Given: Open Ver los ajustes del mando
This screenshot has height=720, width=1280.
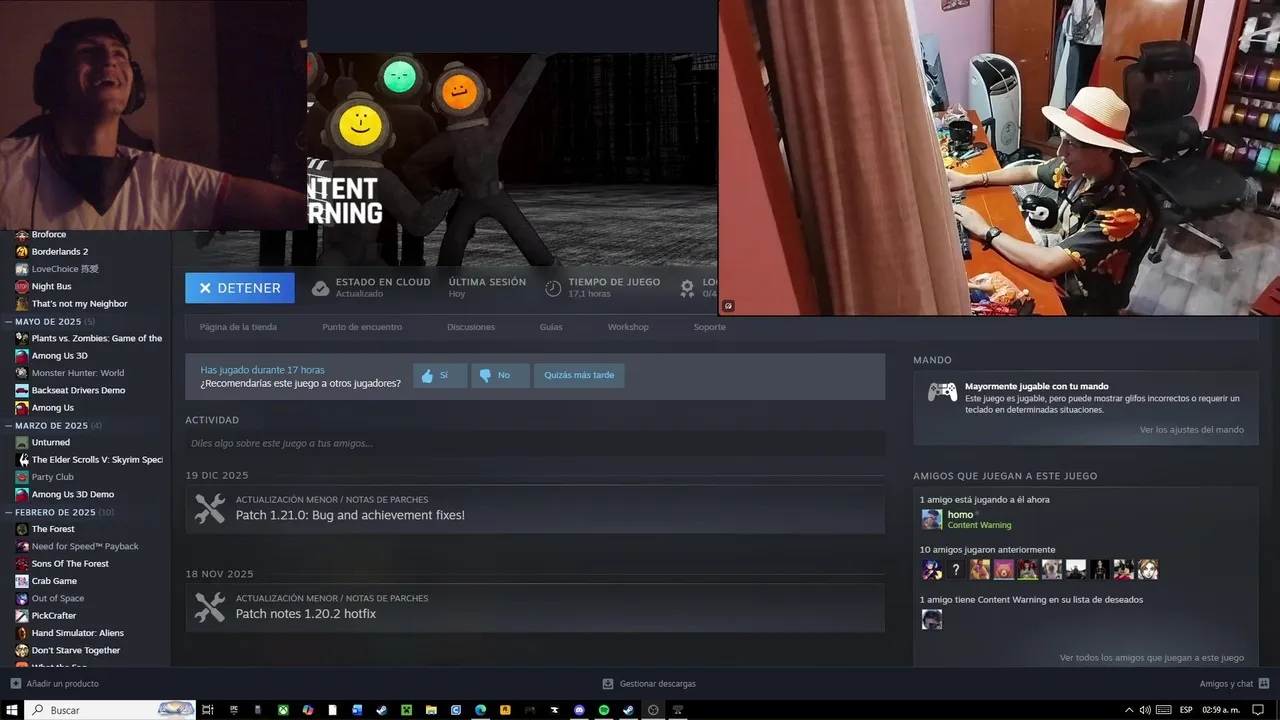Looking at the screenshot, I should [x=1192, y=430].
